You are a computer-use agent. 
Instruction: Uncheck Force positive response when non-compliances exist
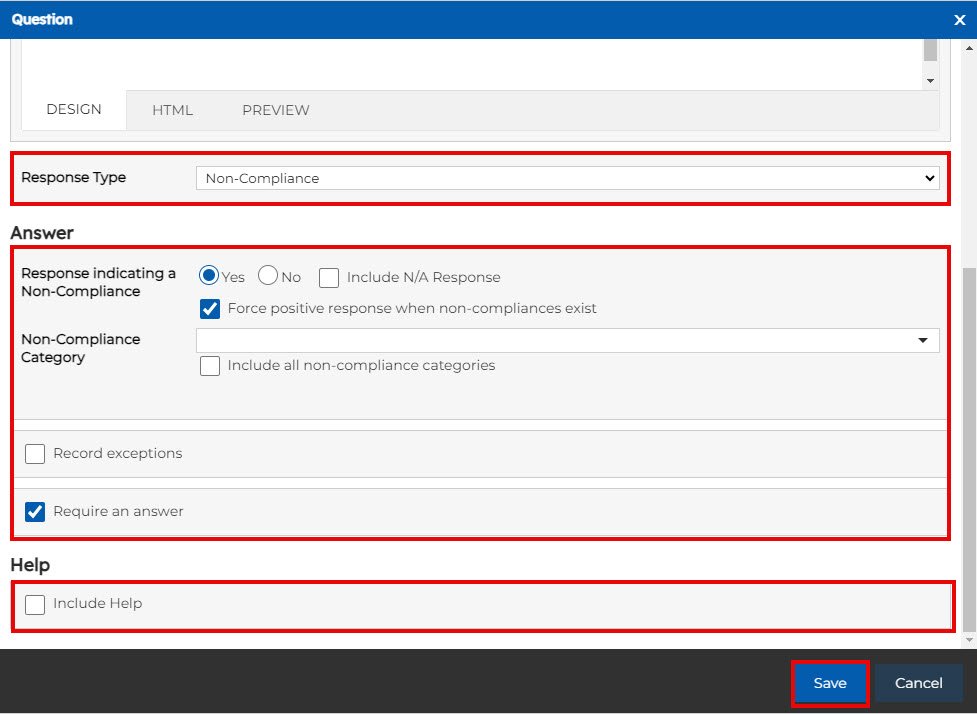[210, 308]
